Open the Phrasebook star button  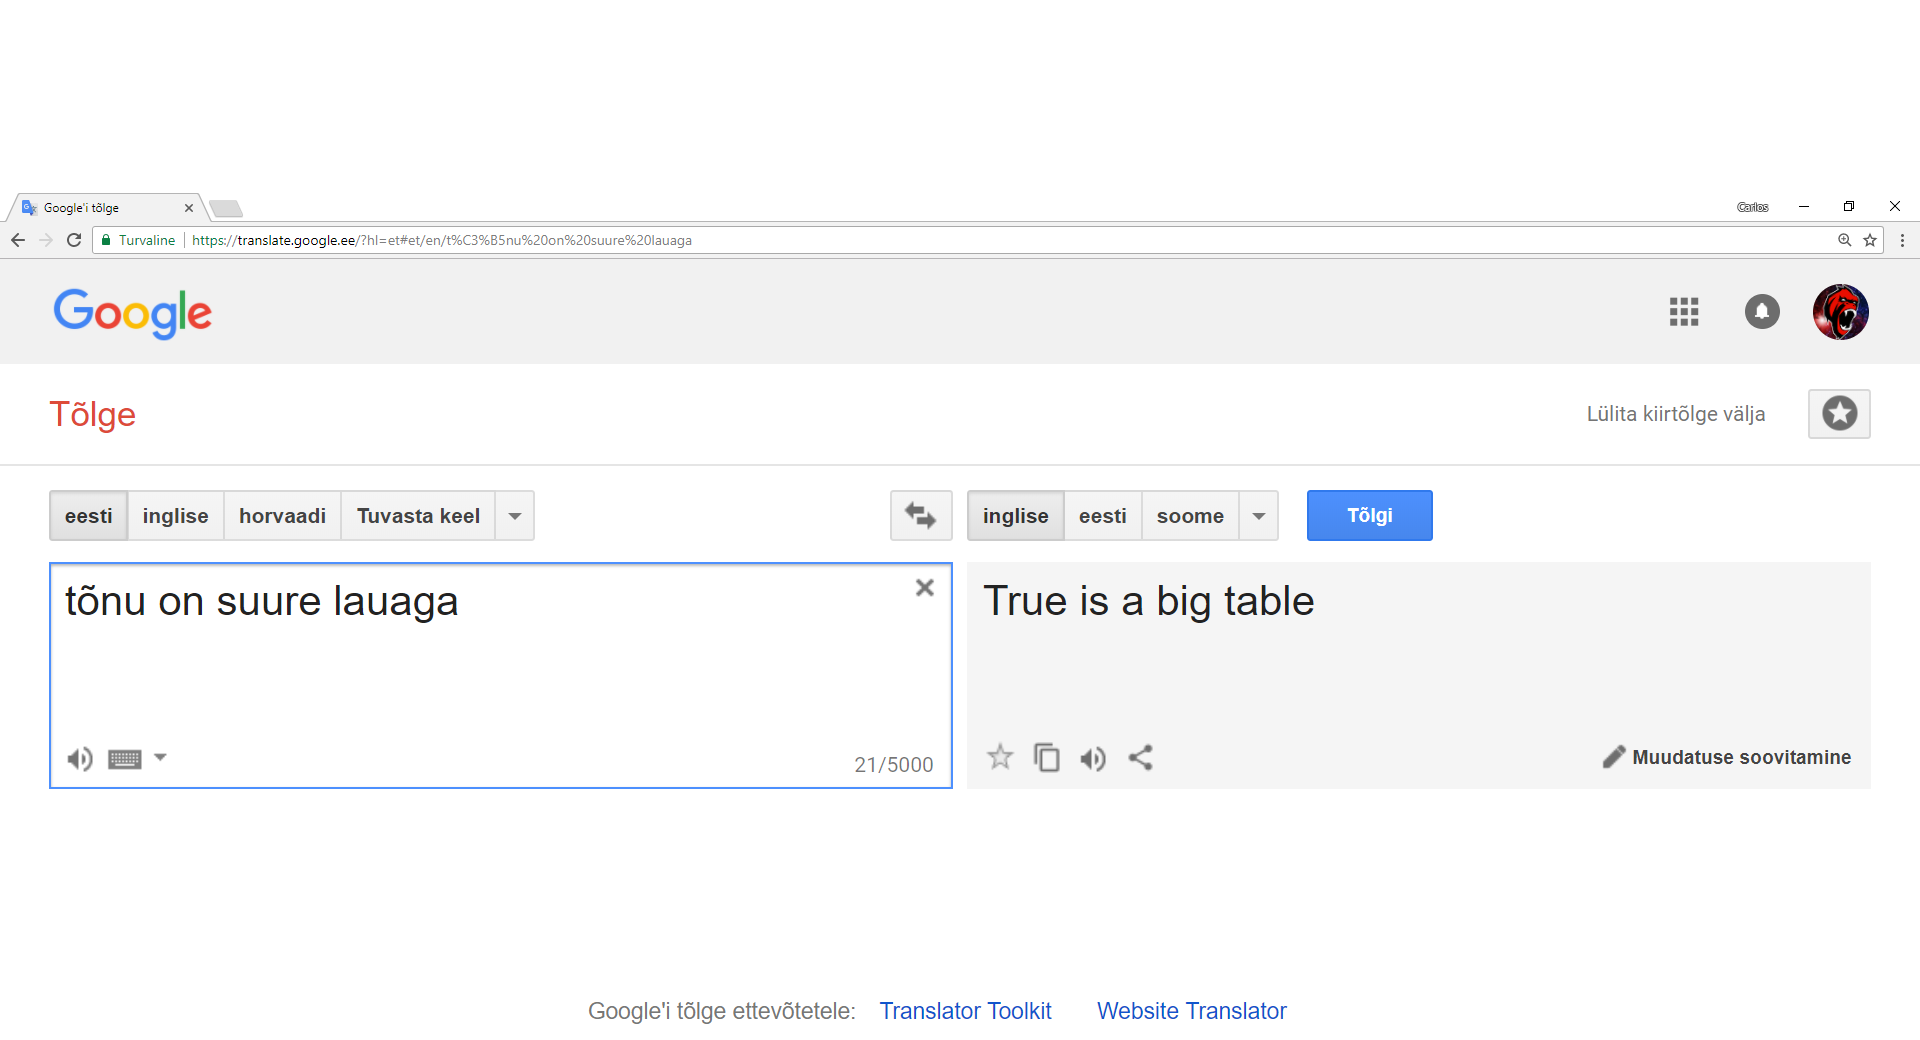click(x=1839, y=414)
